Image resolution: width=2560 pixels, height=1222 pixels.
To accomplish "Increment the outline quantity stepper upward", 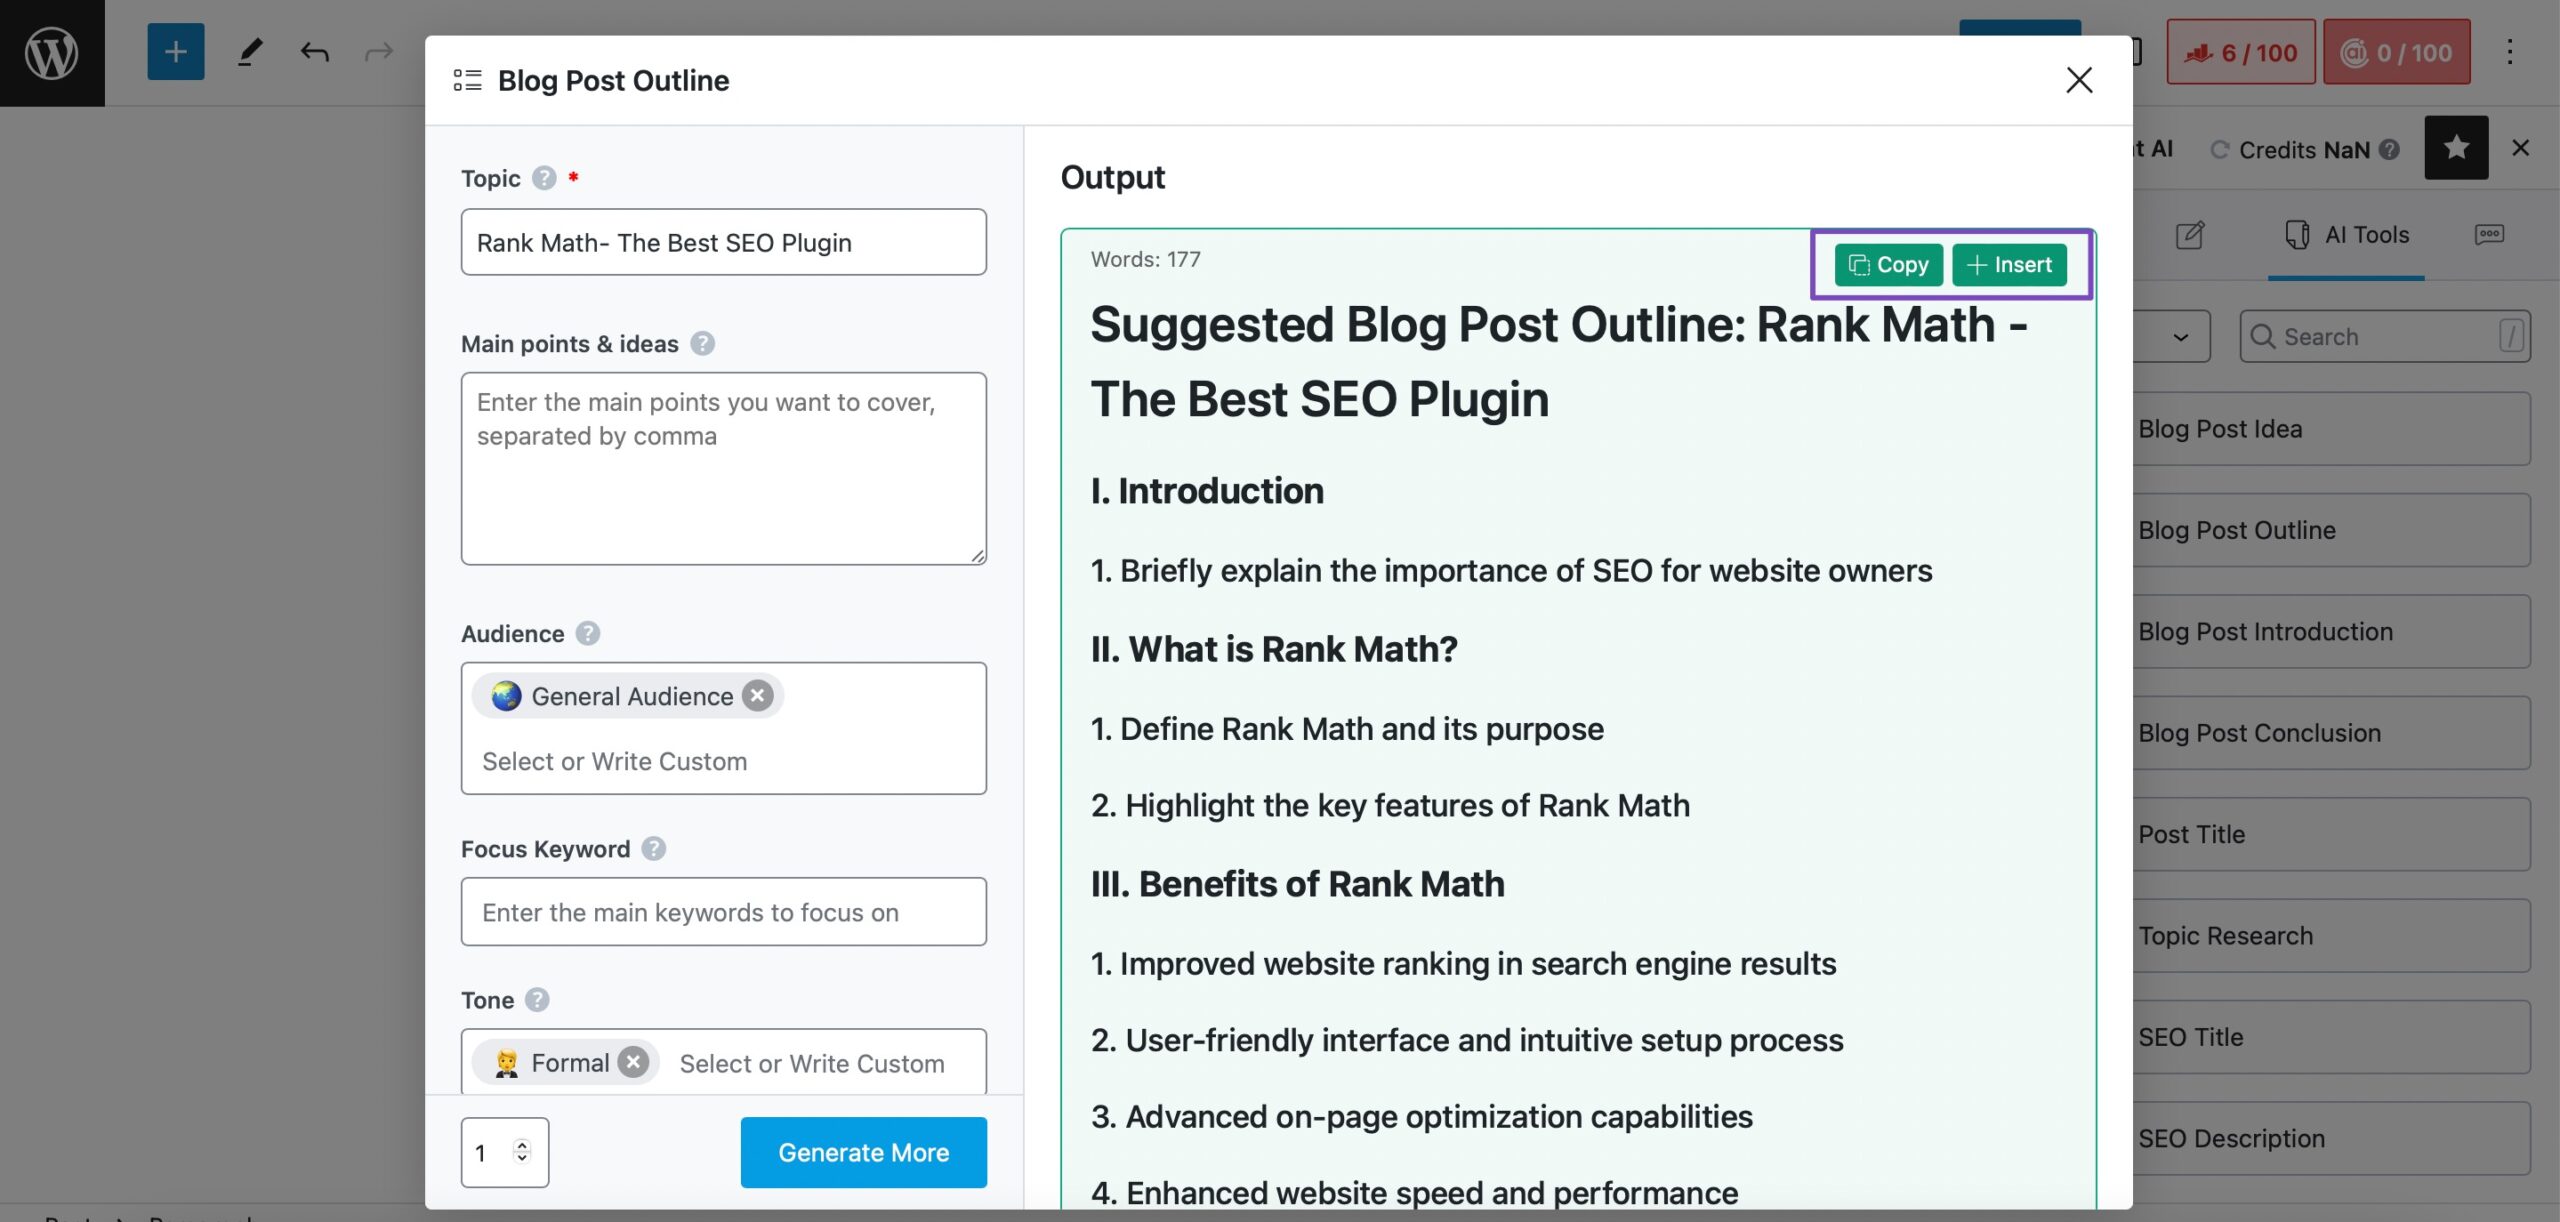I will tap(524, 1144).
